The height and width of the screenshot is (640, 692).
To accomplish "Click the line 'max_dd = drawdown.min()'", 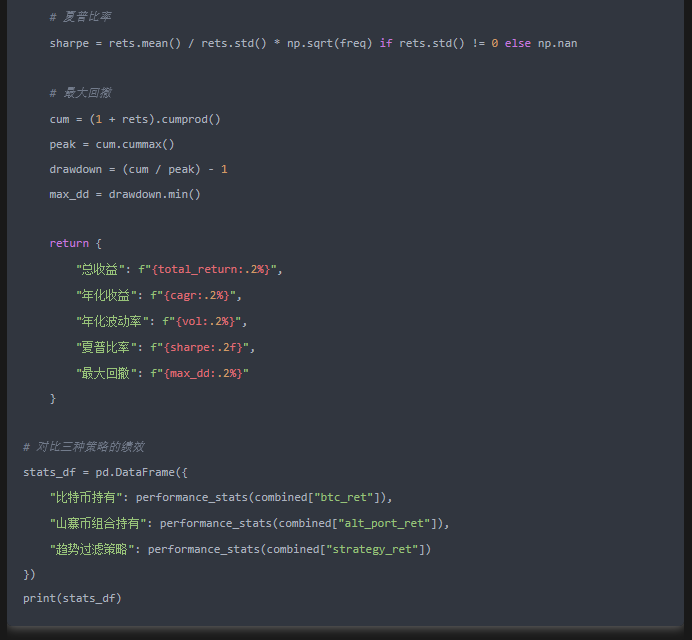I will tap(125, 194).
